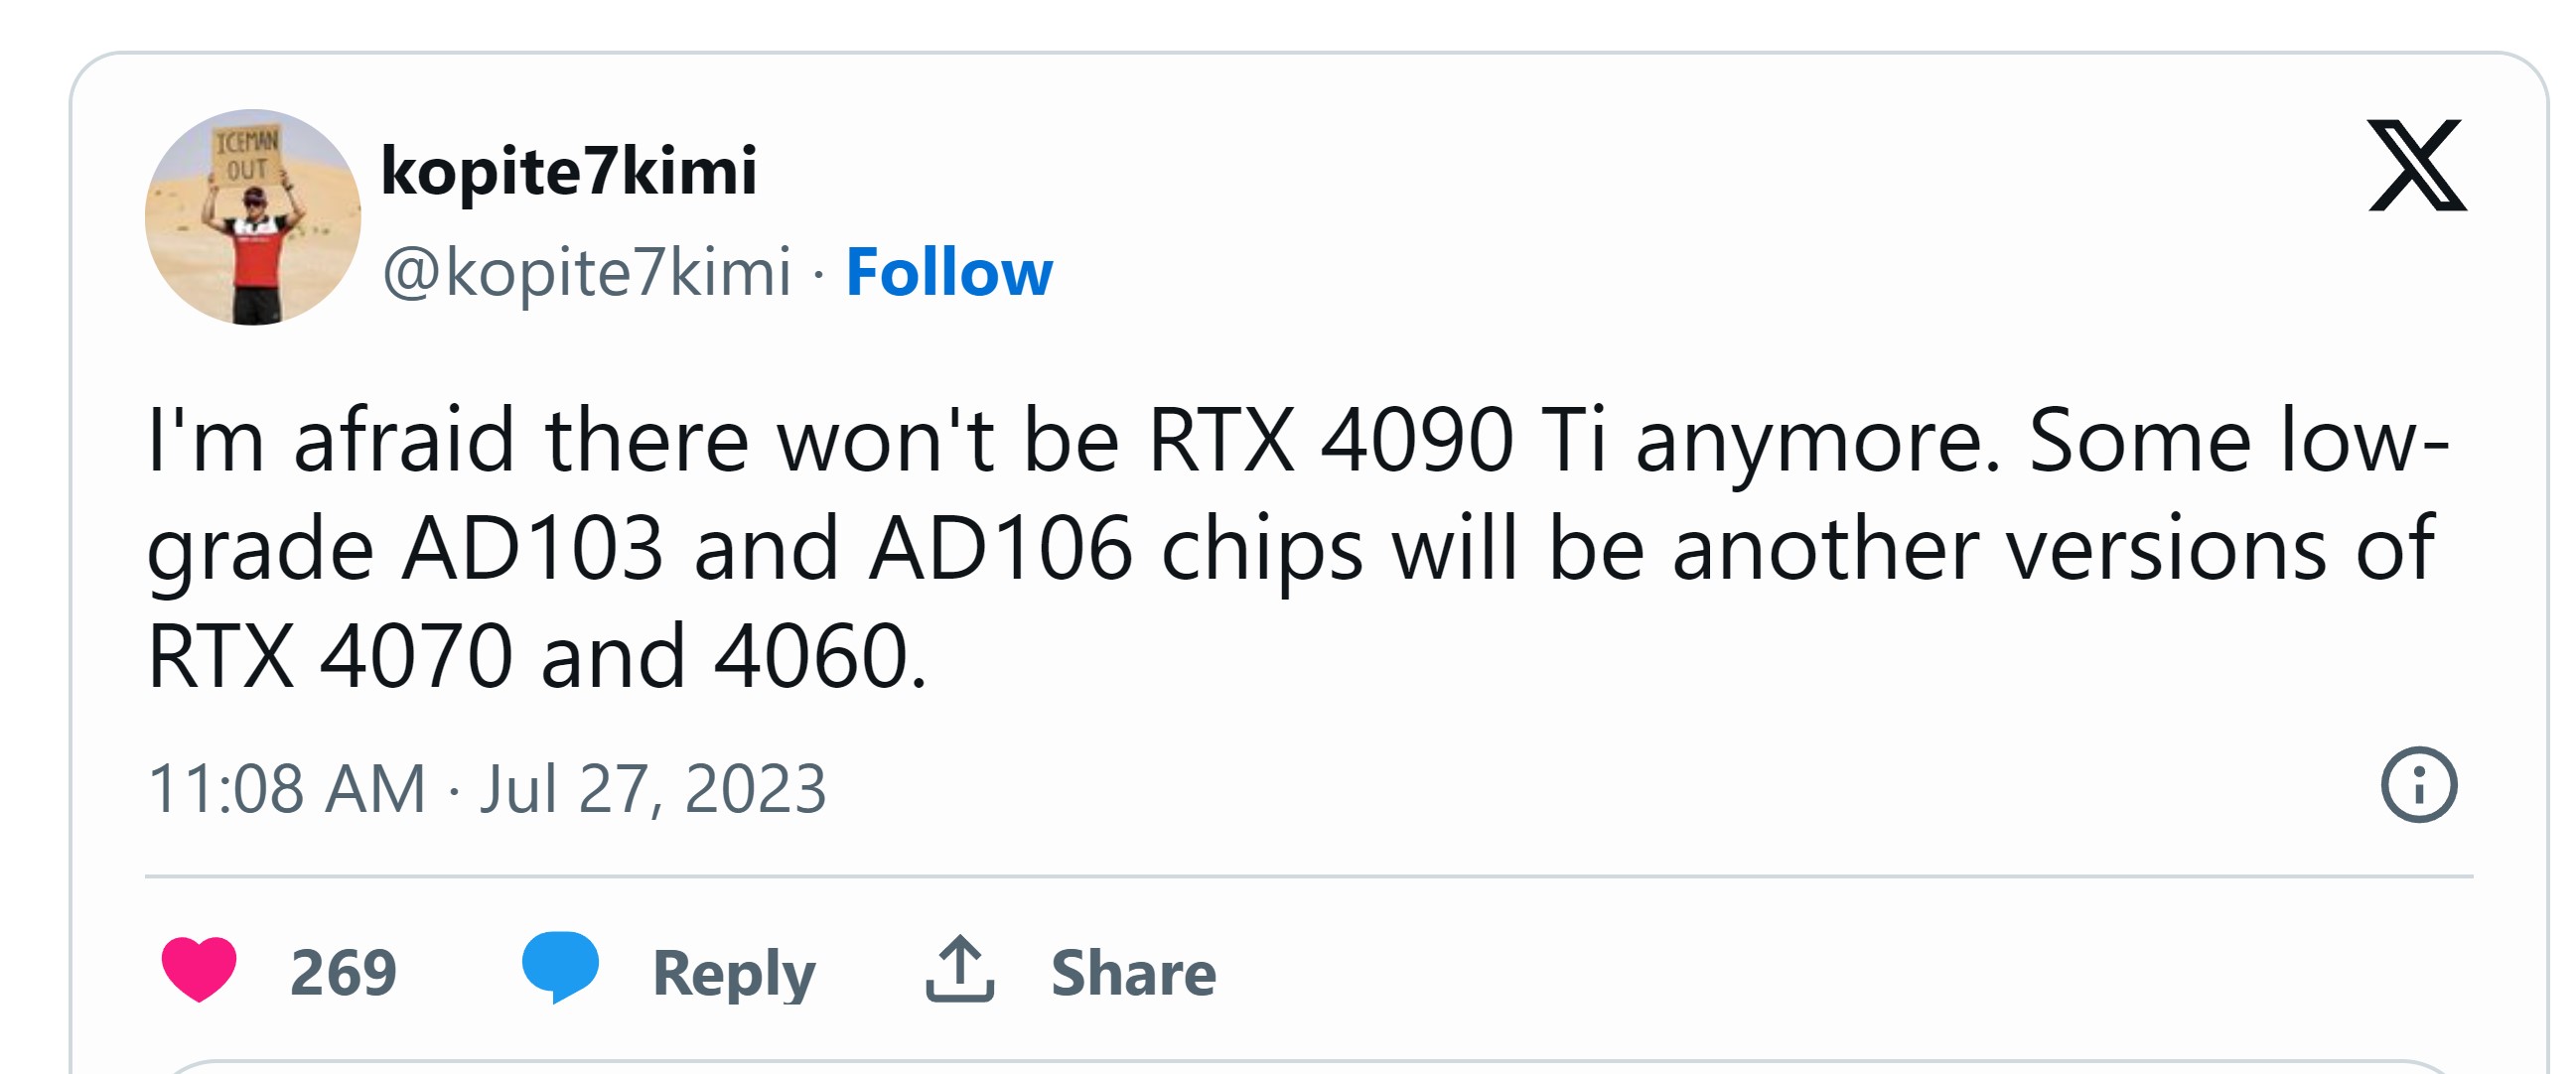Click the tweet line reading RTX 4070 and 4060
Viewport: 2576px width, 1074px height.
(537, 657)
